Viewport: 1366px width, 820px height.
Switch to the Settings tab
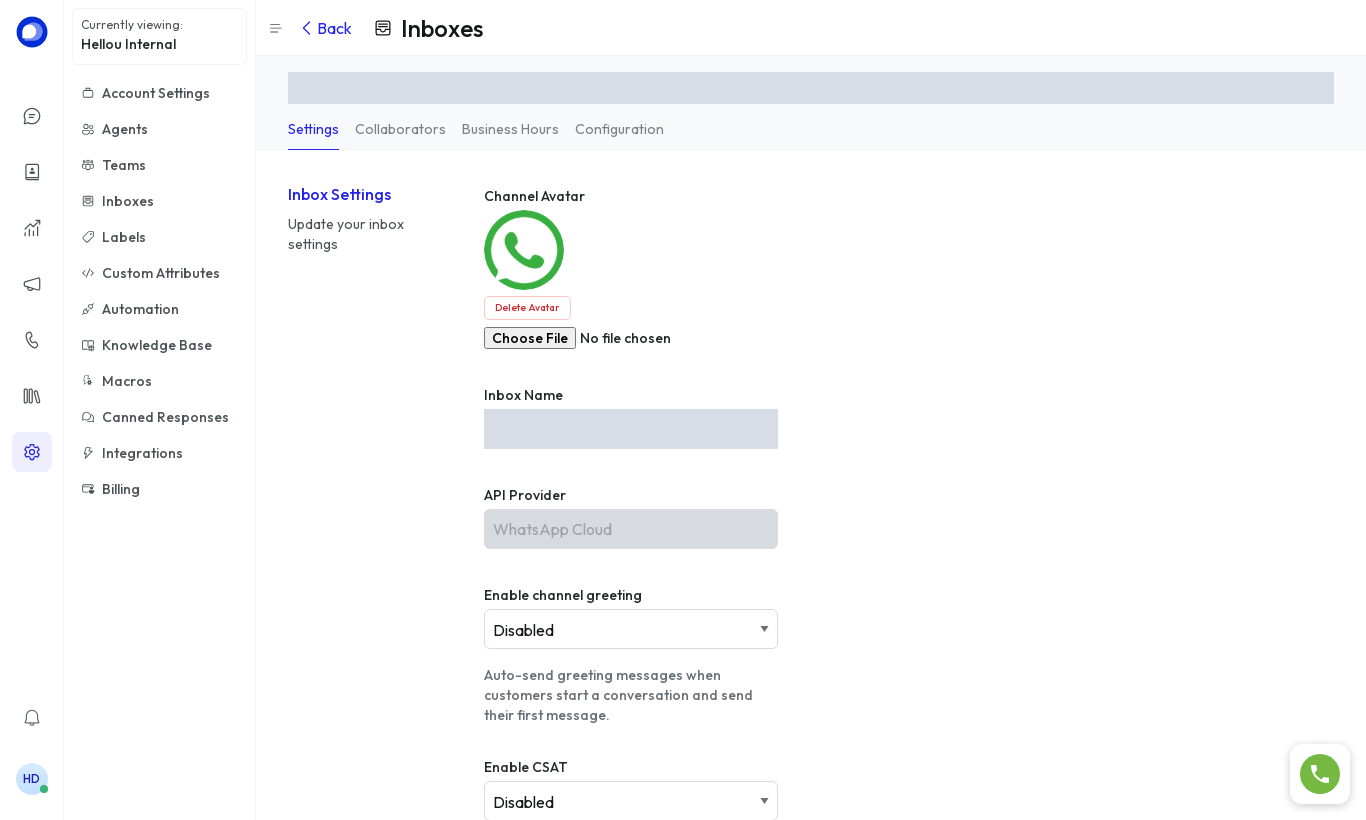[x=313, y=130]
